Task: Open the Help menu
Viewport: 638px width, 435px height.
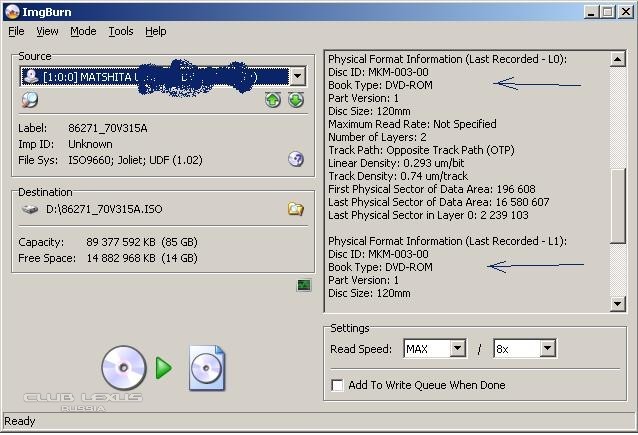Action: [155, 31]
